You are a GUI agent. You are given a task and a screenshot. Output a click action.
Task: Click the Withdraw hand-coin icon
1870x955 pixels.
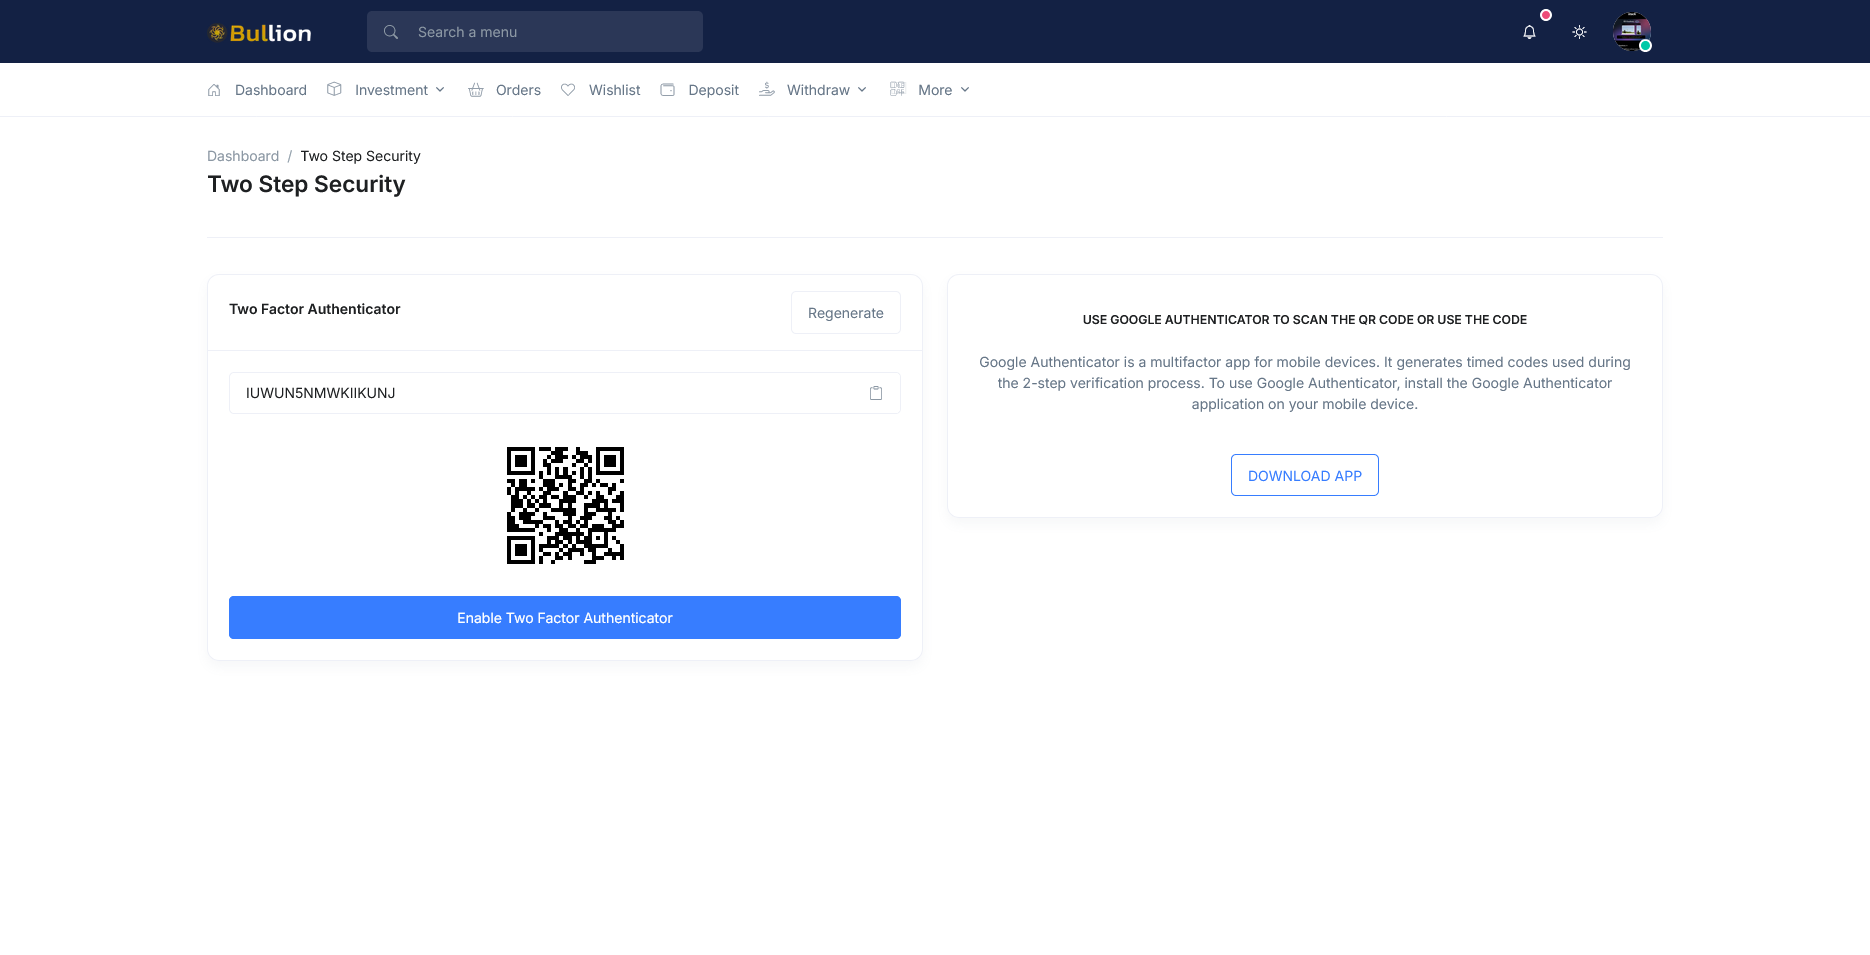[767, 90]
